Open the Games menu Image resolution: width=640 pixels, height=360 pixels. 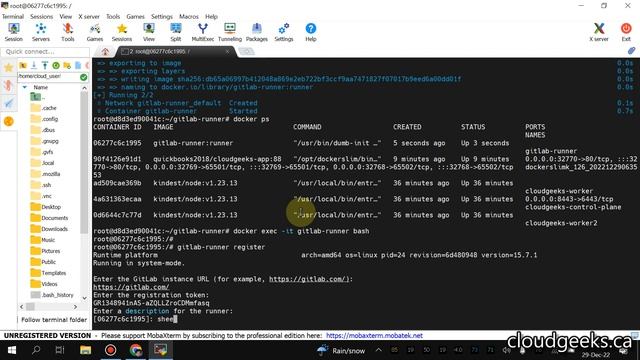coord(135,16)
